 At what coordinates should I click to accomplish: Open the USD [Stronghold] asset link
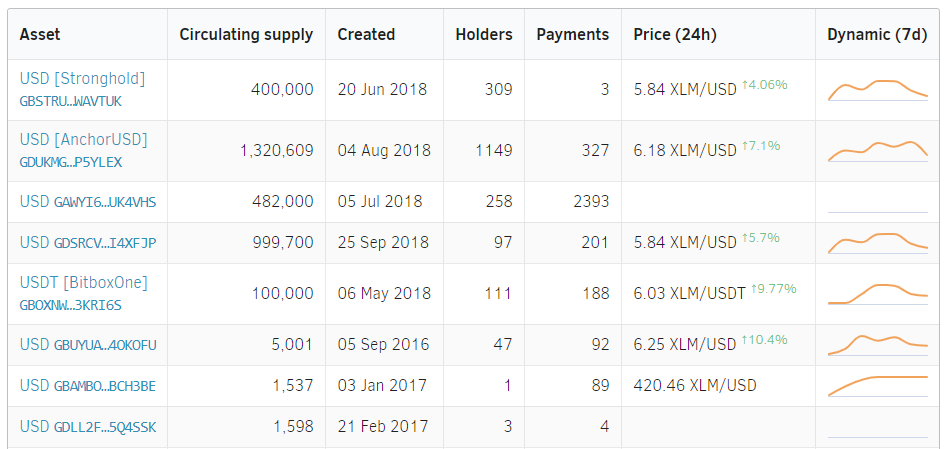82,79
